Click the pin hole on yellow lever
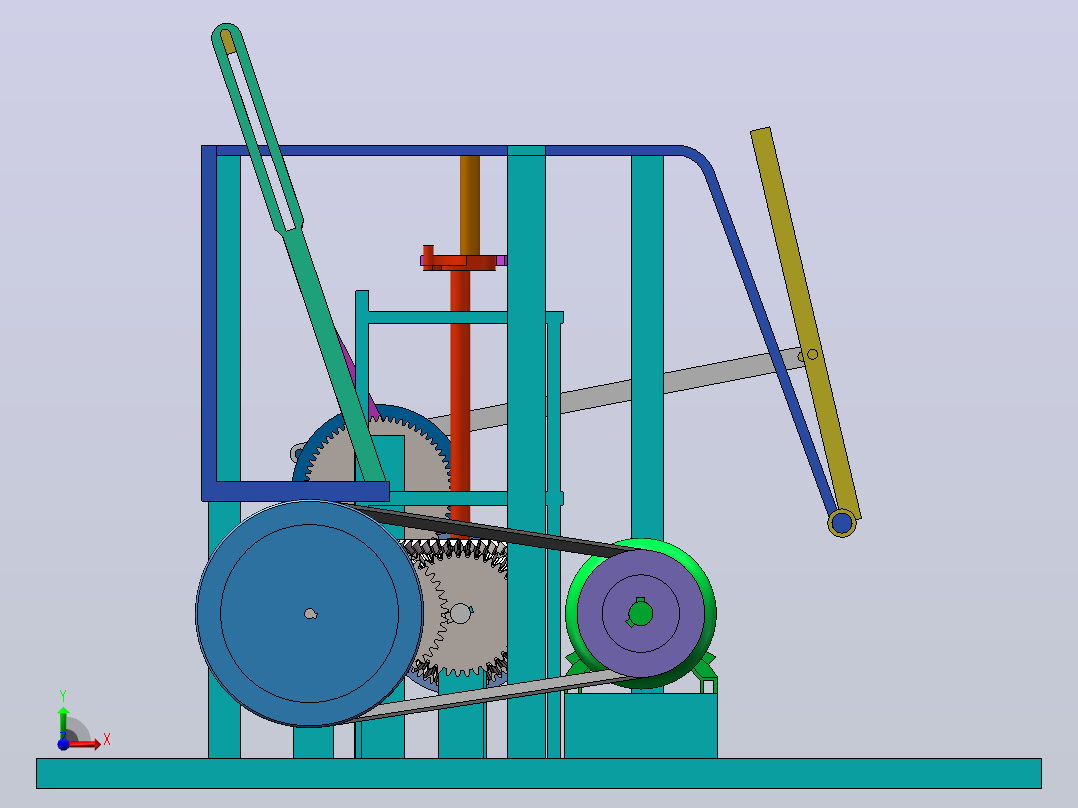This screenshot has width=1078, height=808. pos(812,355)
